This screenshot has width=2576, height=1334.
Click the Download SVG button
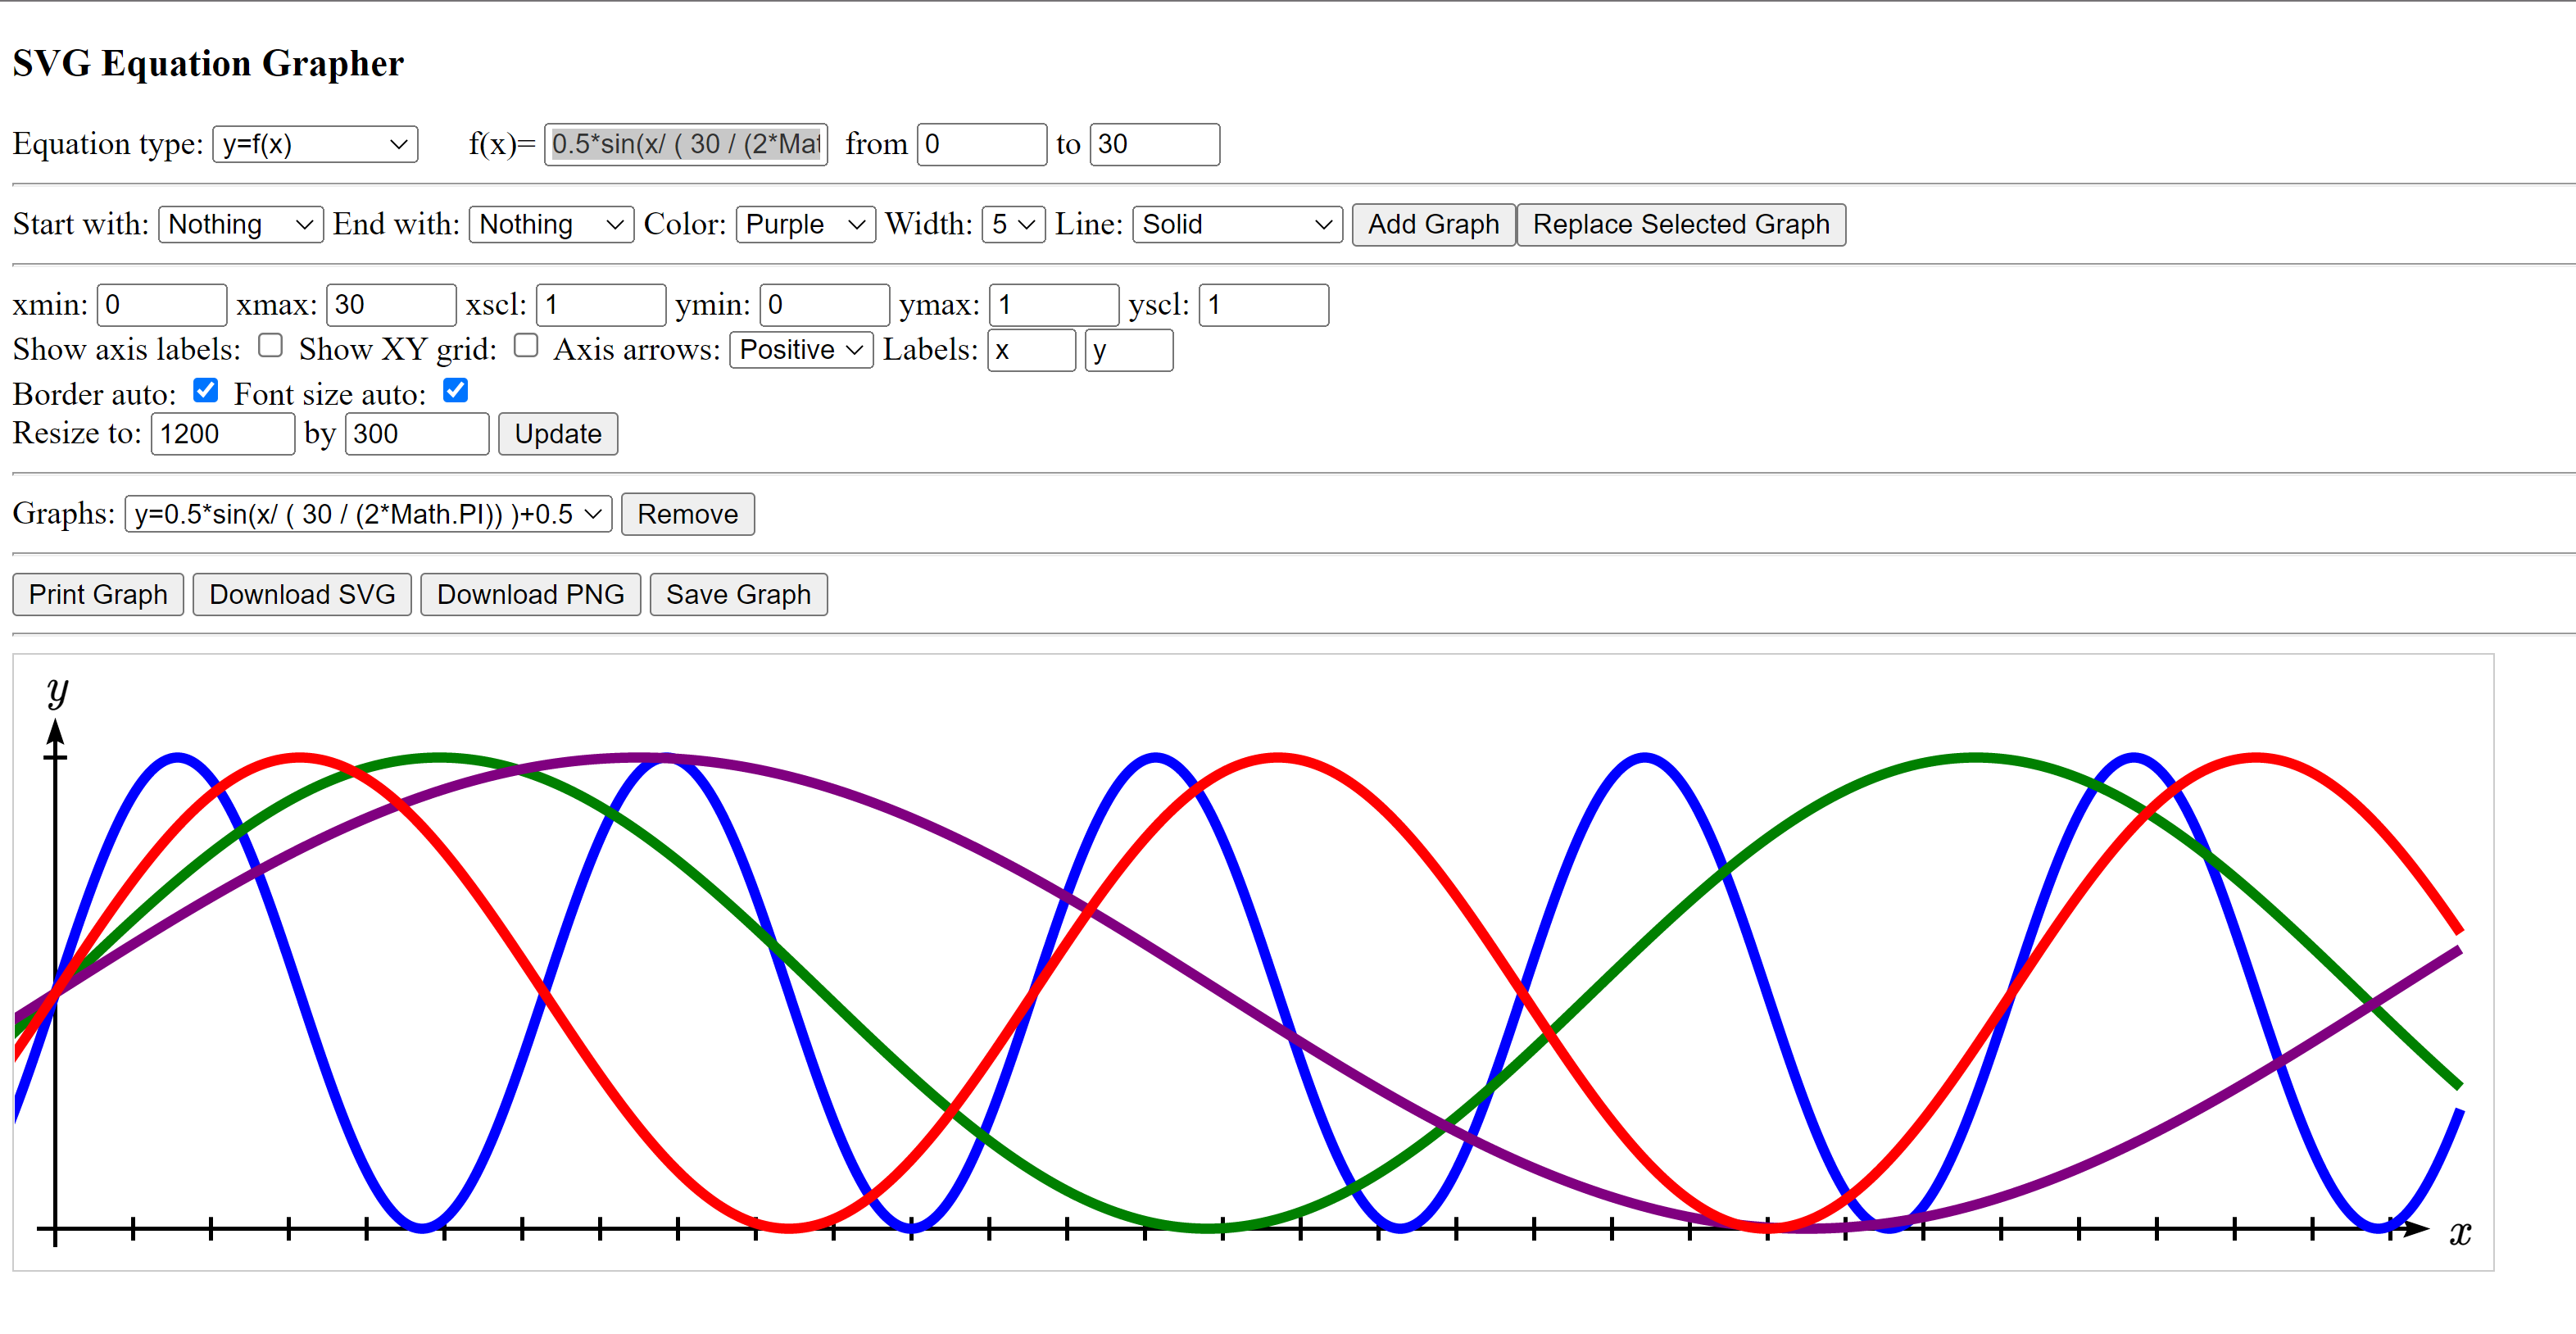(x=302, y=595)
